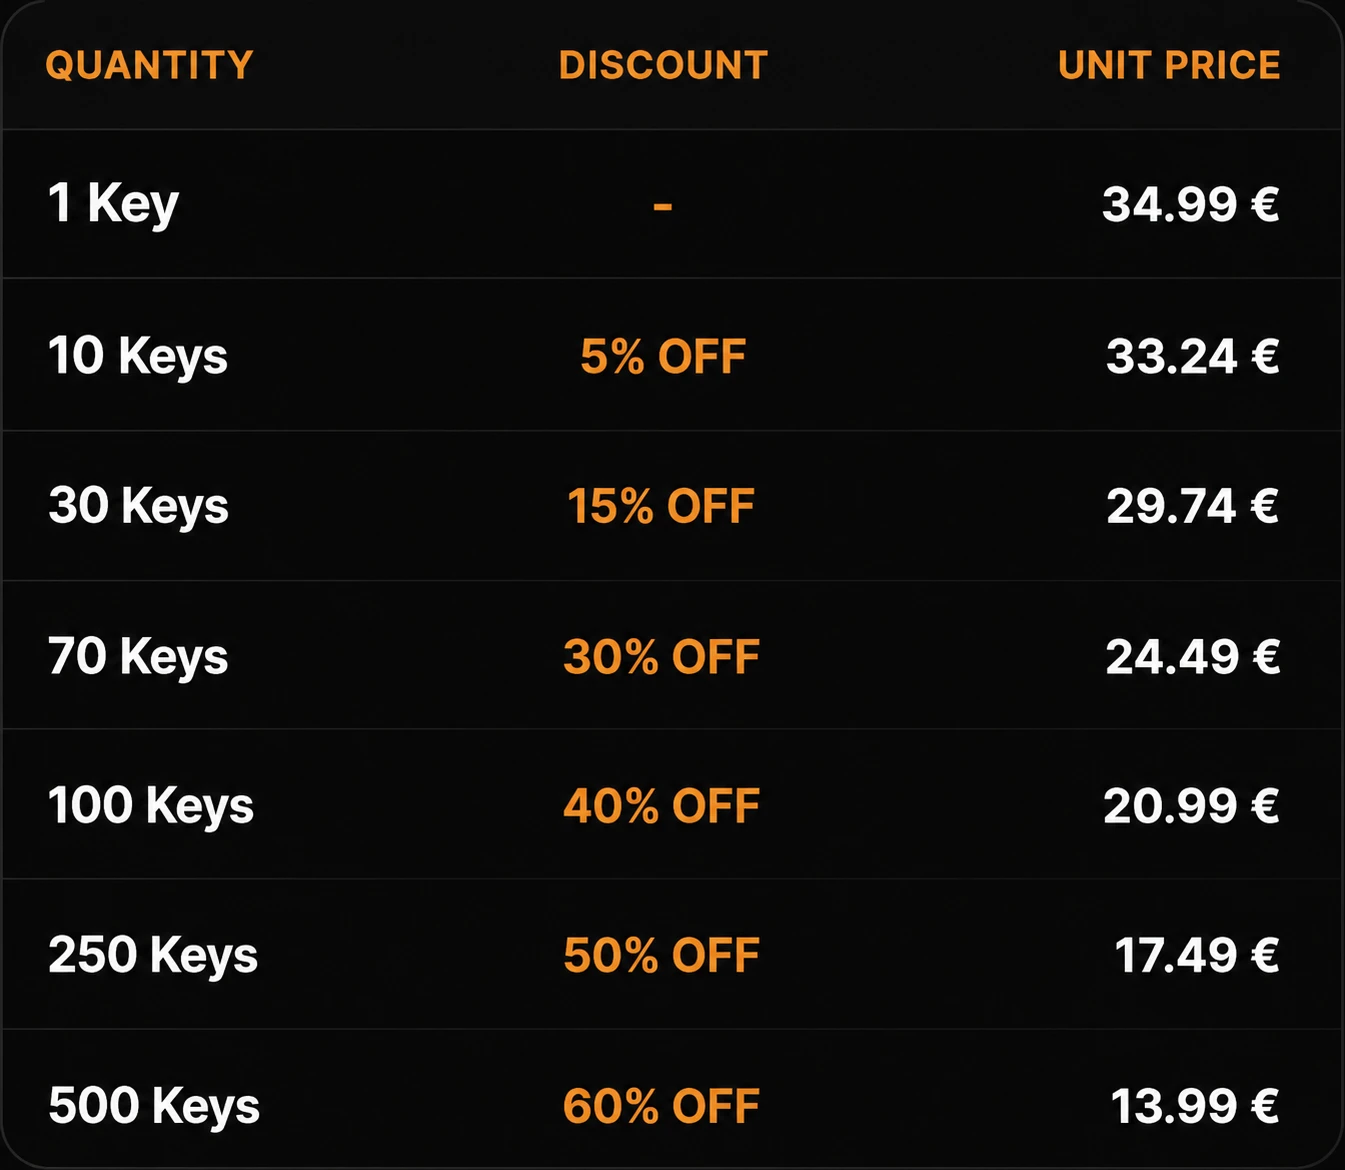Select the UNIT PRICE column header
The image size is (1345, 1170).
click(x=1169, y=65)
